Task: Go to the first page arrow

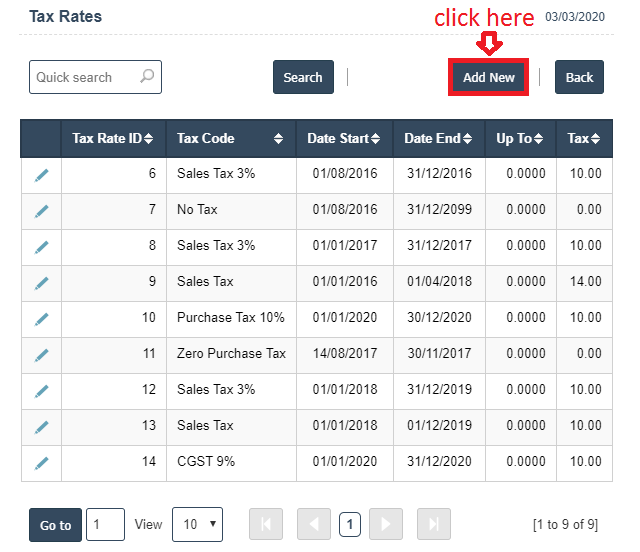Action: tap(266, 525)
